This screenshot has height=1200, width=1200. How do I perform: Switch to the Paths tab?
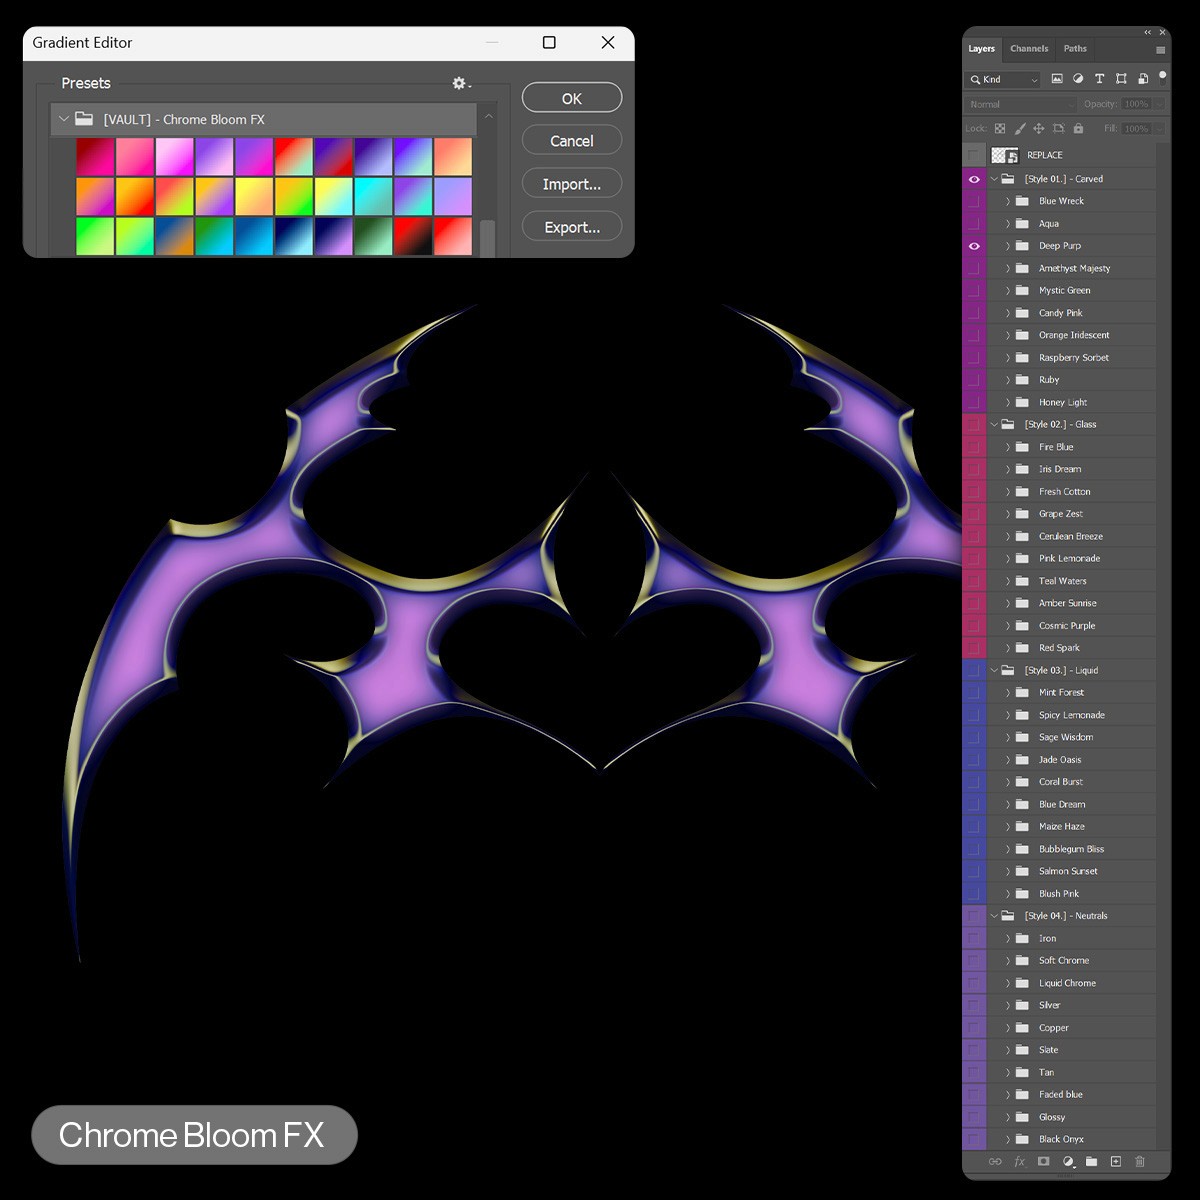pos(1075,48)
